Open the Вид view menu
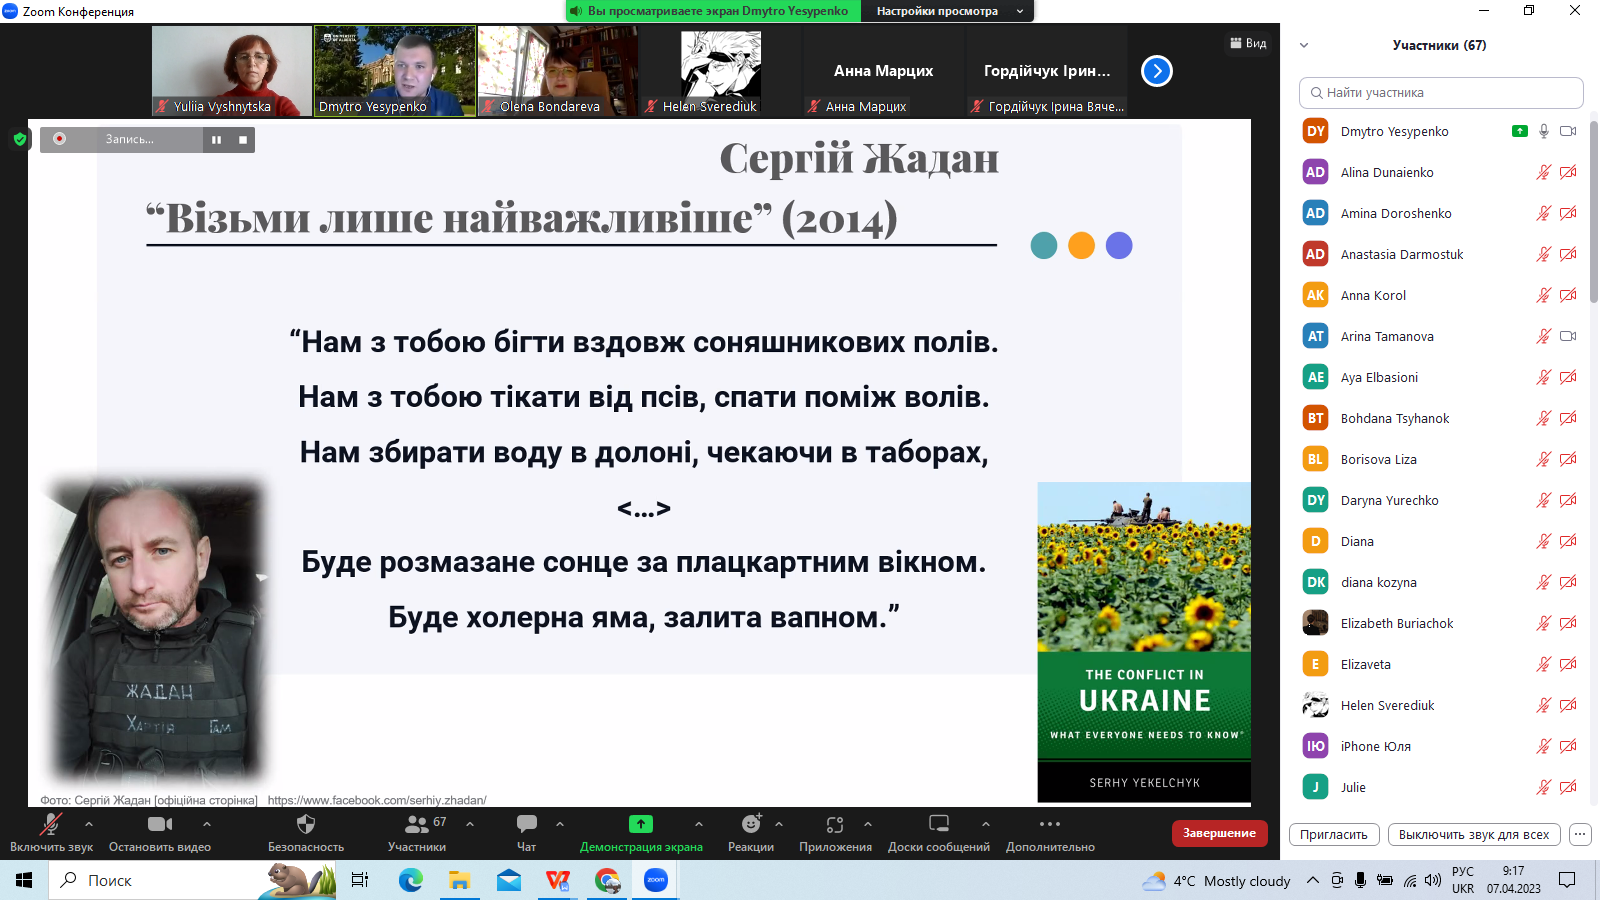Viewport: 1600px width, 900px height. tap(1248, 43)
